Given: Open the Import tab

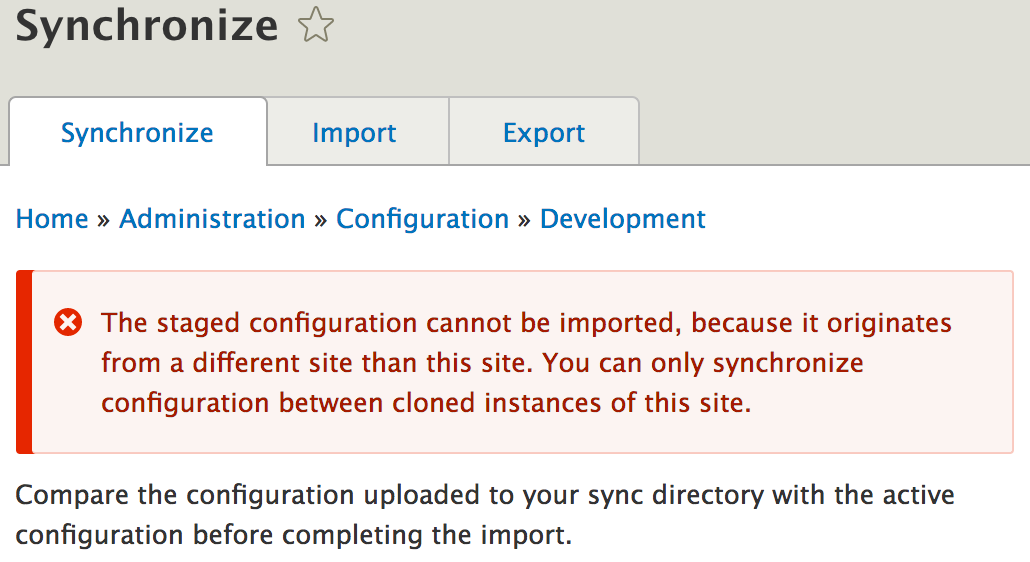Looking at the screenshot, I should pyautogui.click(x=354, y=133).
